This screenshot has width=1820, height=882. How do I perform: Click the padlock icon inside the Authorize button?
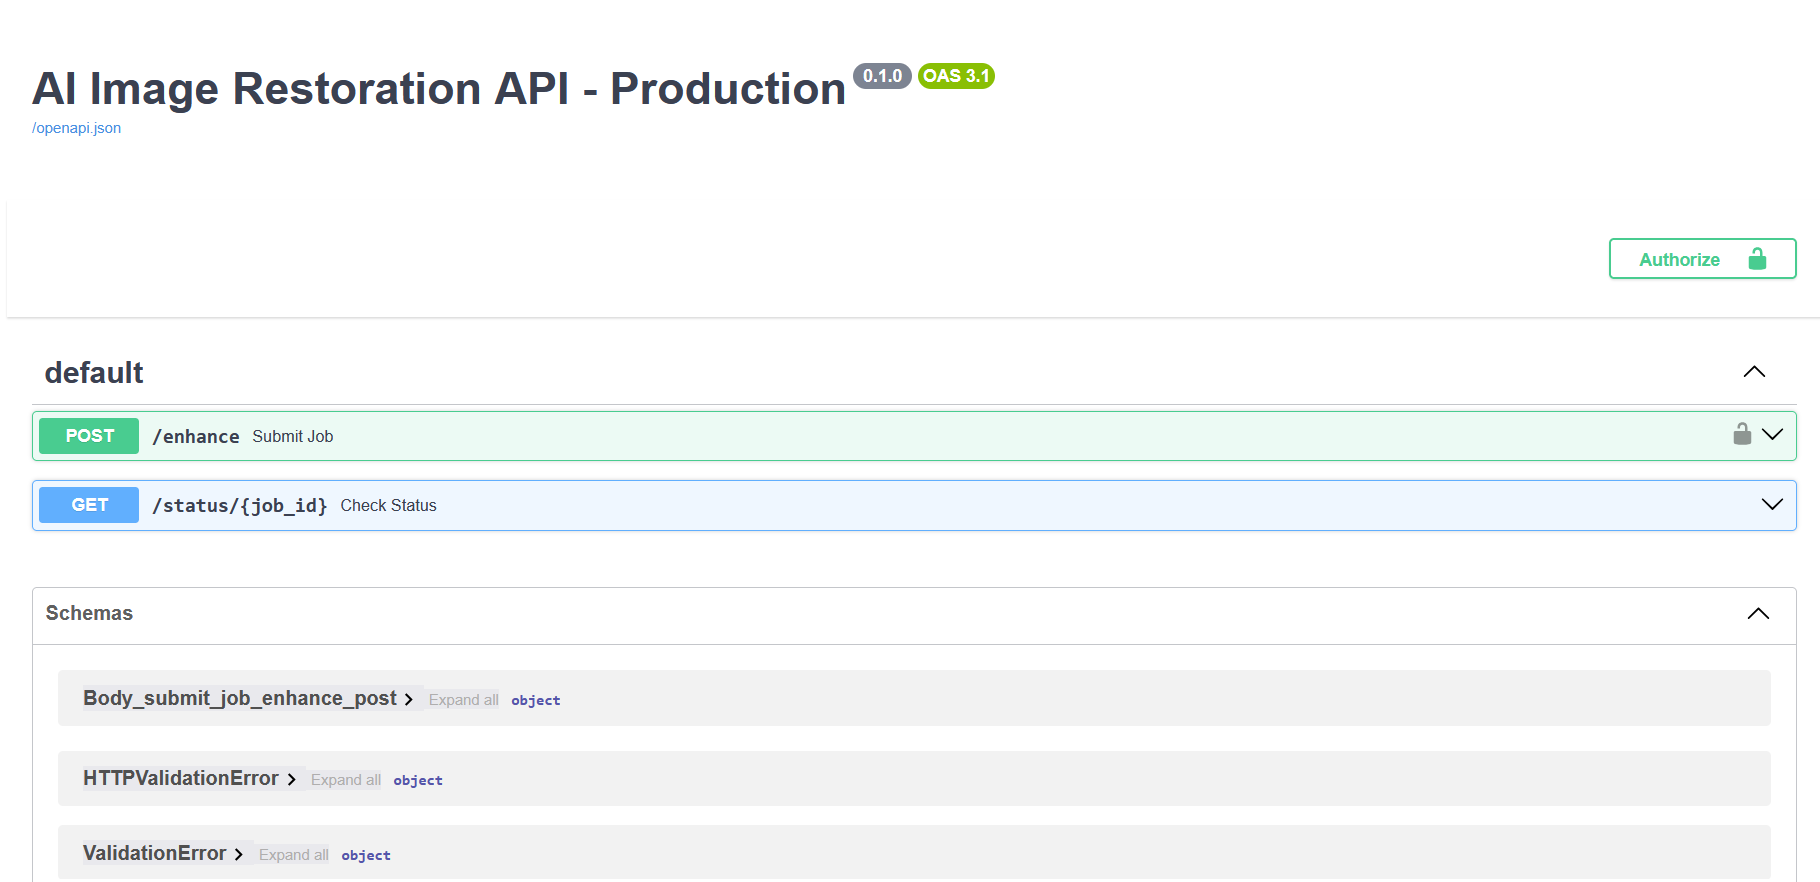(x=1757, y=259)
